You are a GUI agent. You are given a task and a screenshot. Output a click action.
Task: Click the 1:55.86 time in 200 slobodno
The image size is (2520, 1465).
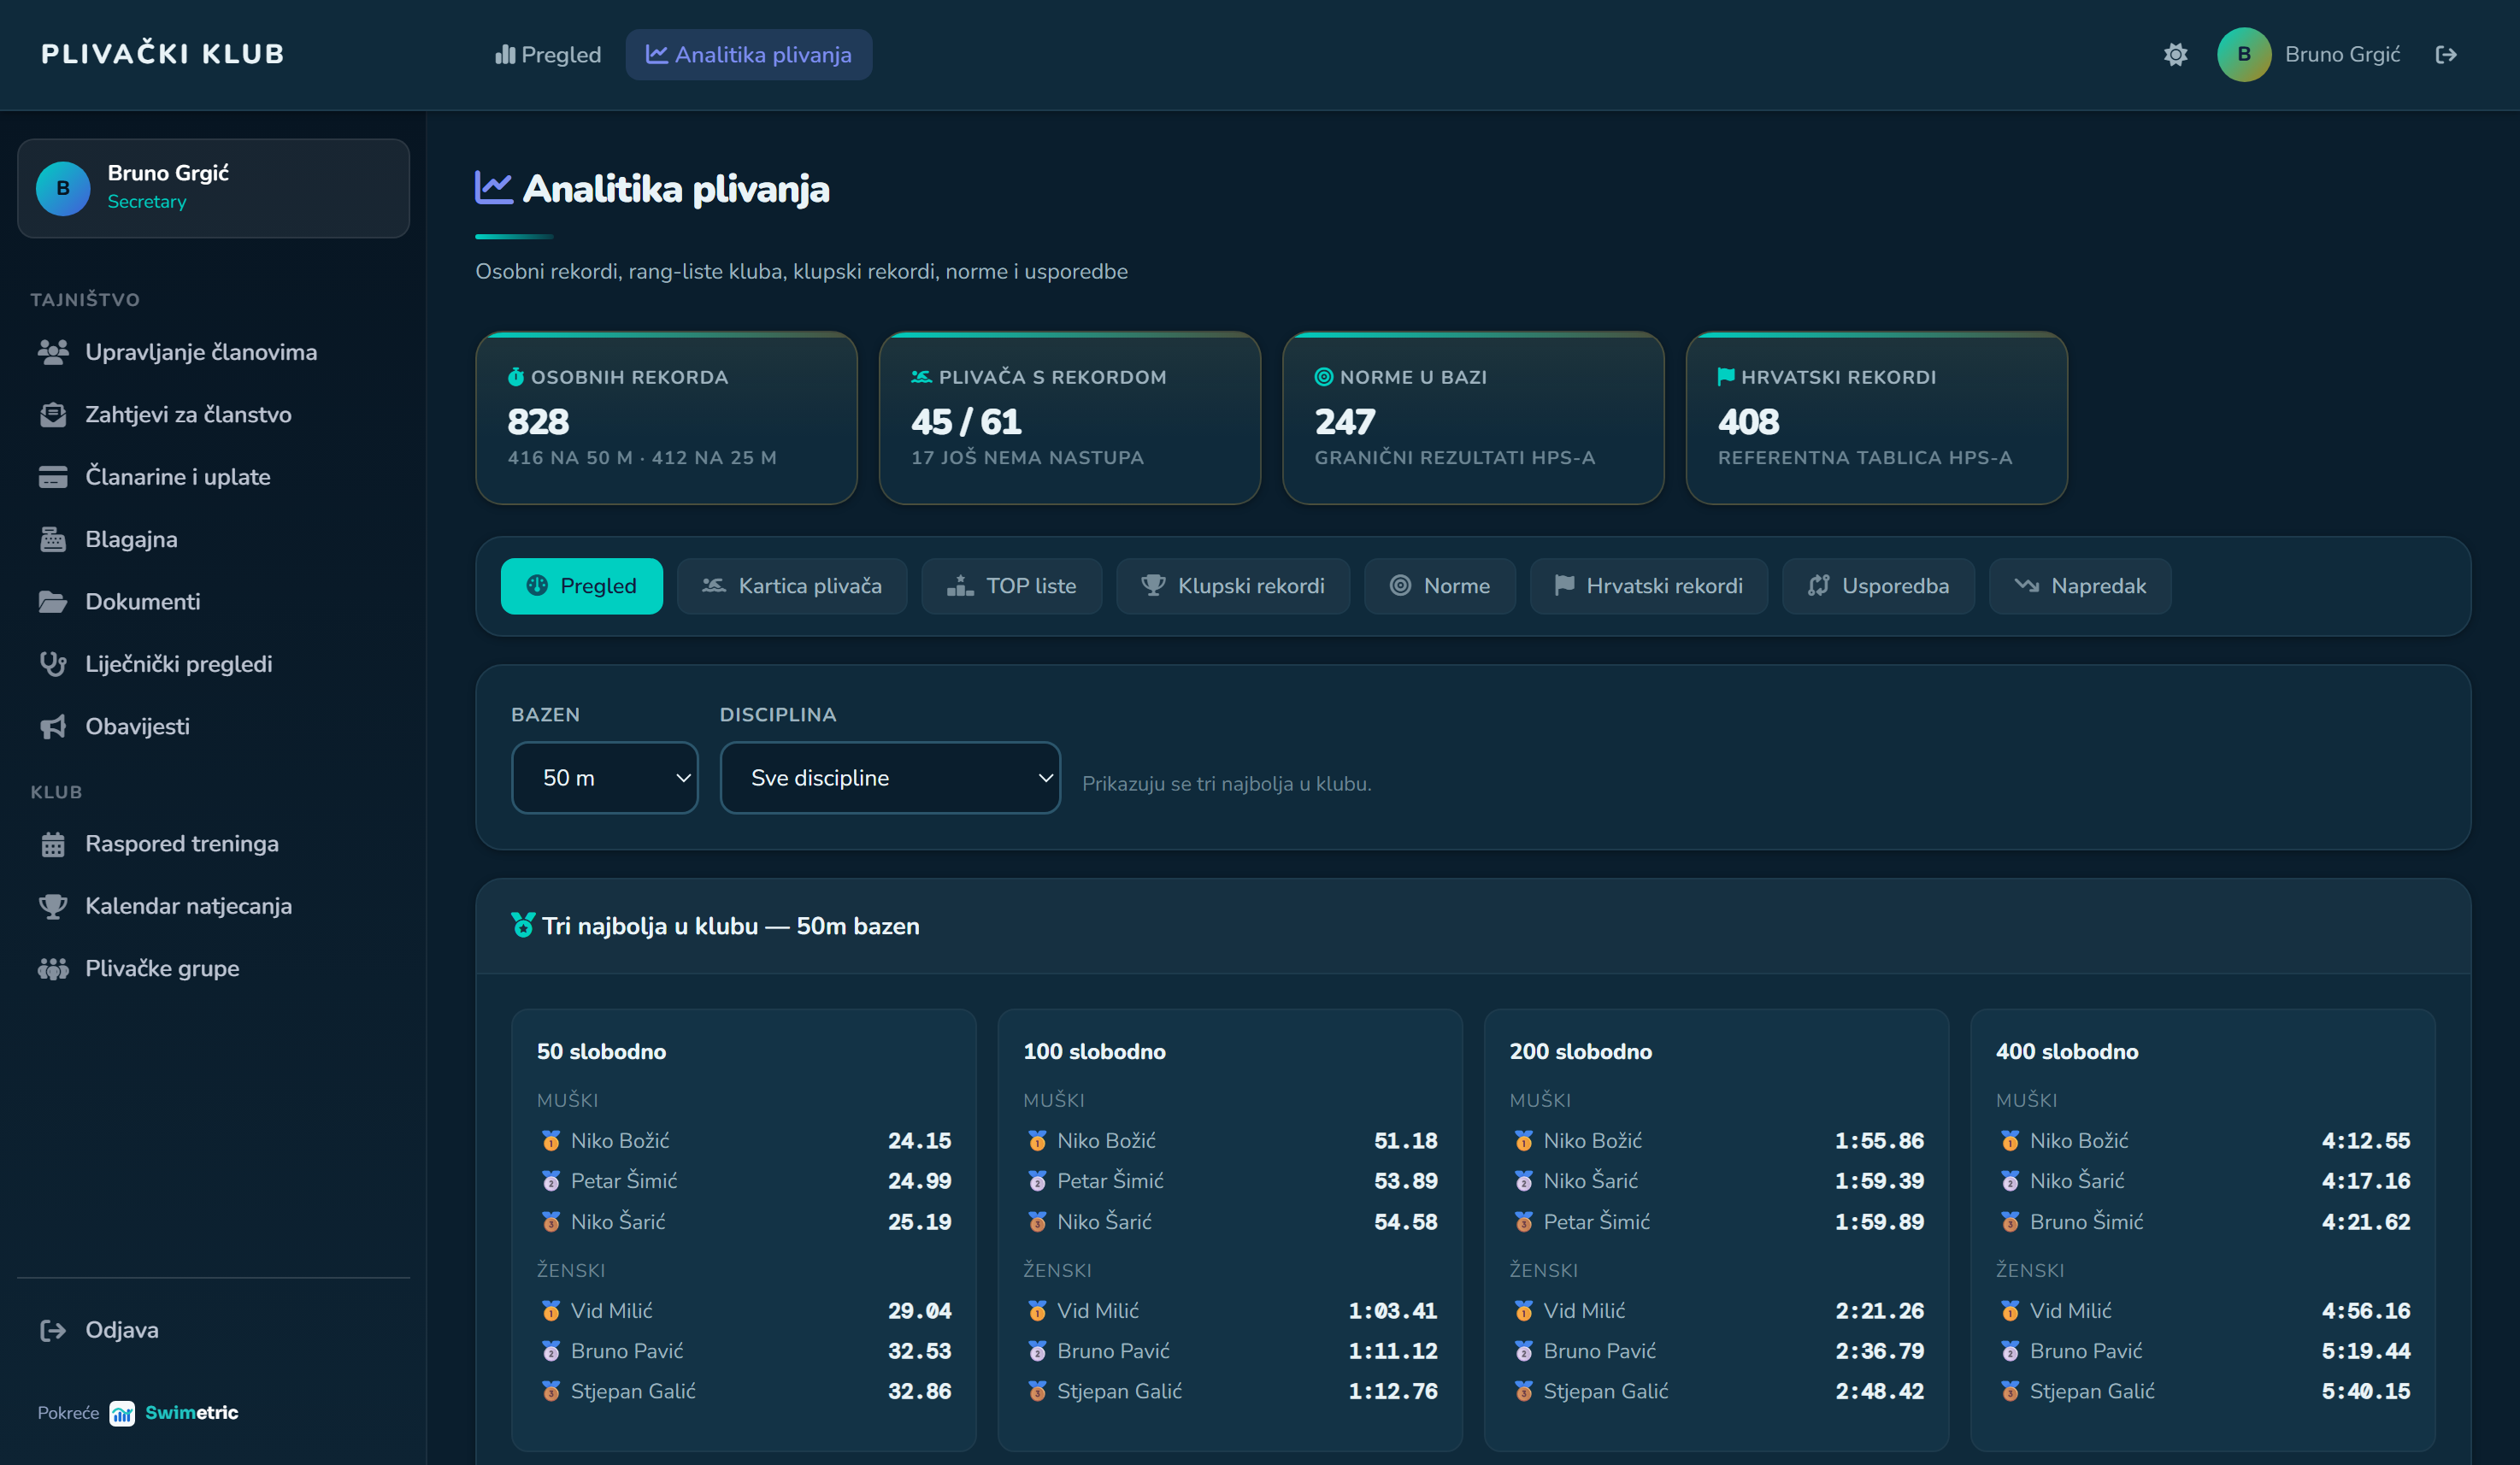coord(1879,1141)
